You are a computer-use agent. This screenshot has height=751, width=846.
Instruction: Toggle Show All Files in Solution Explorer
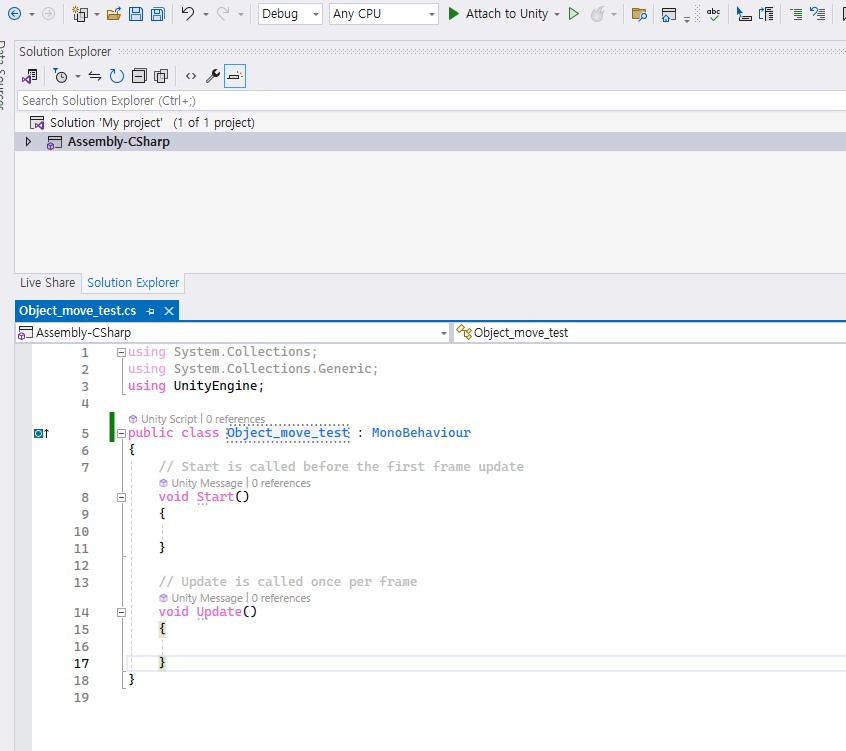[x=160, y=76]
